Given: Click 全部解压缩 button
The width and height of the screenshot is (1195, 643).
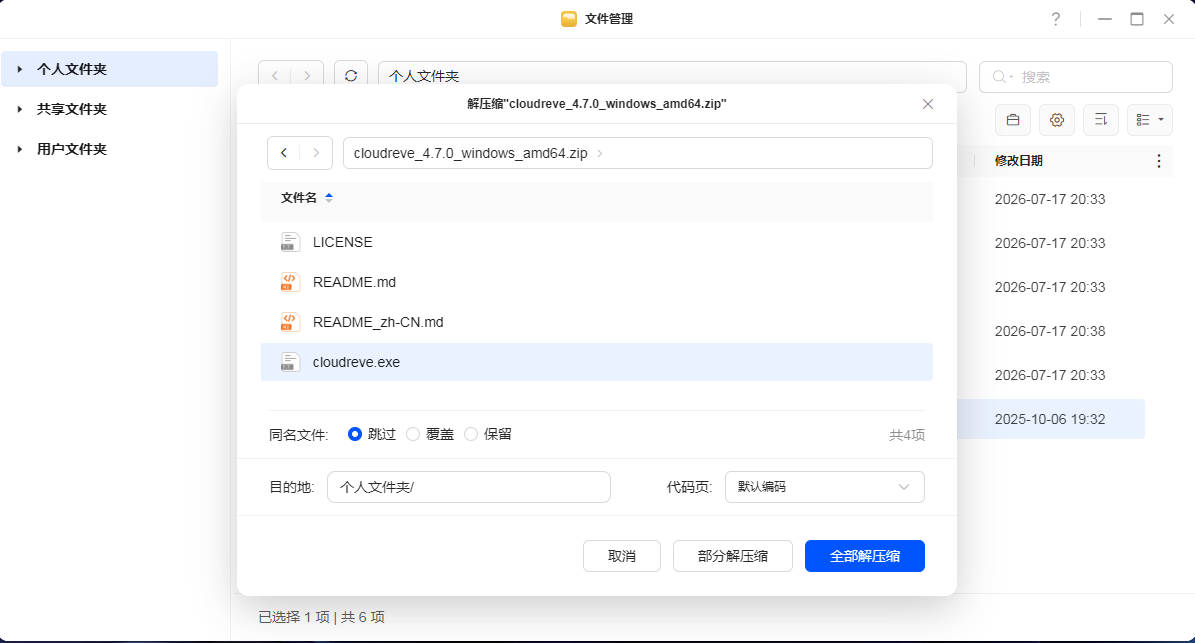Looking at the screenshot, I should [865, 556].
